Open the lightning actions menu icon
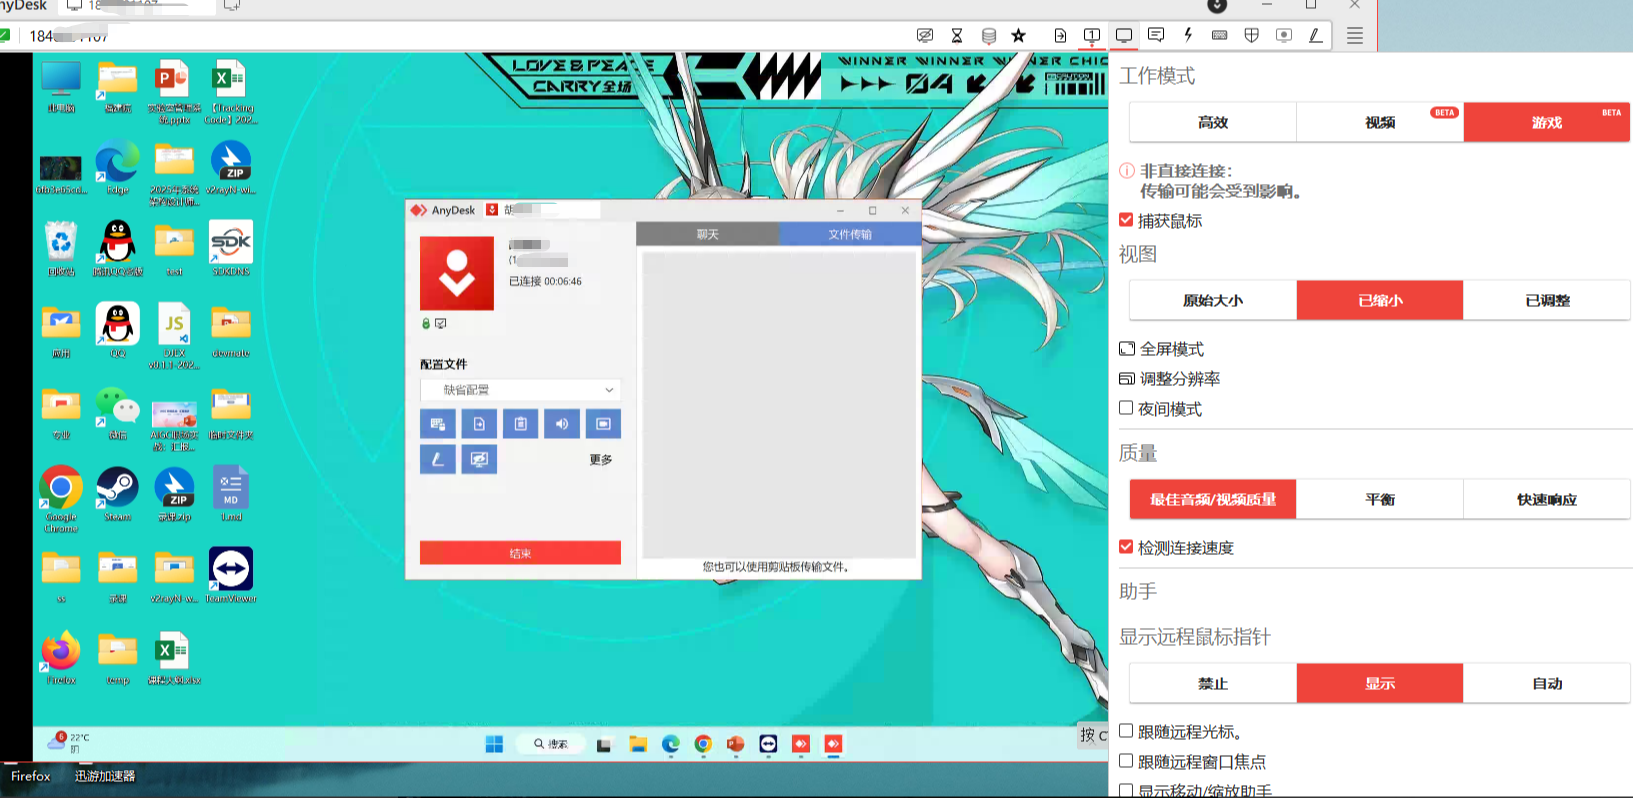The width and height of the screenshot is (1633, 798). pyautogui.click(x=1188, y=35)
